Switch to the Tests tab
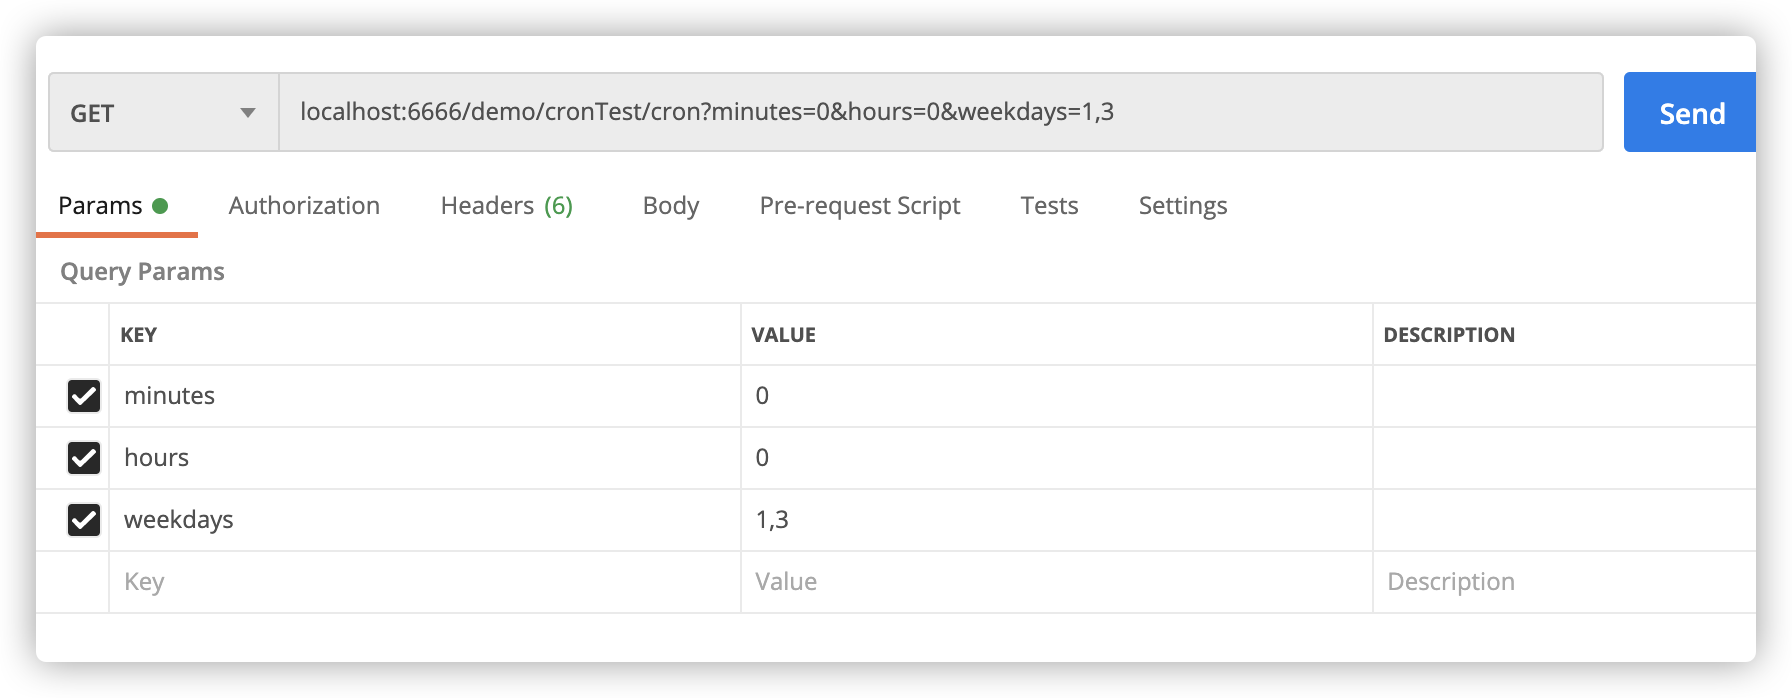This screenshot has height=698, width=1792. (x=1049, y=205)
